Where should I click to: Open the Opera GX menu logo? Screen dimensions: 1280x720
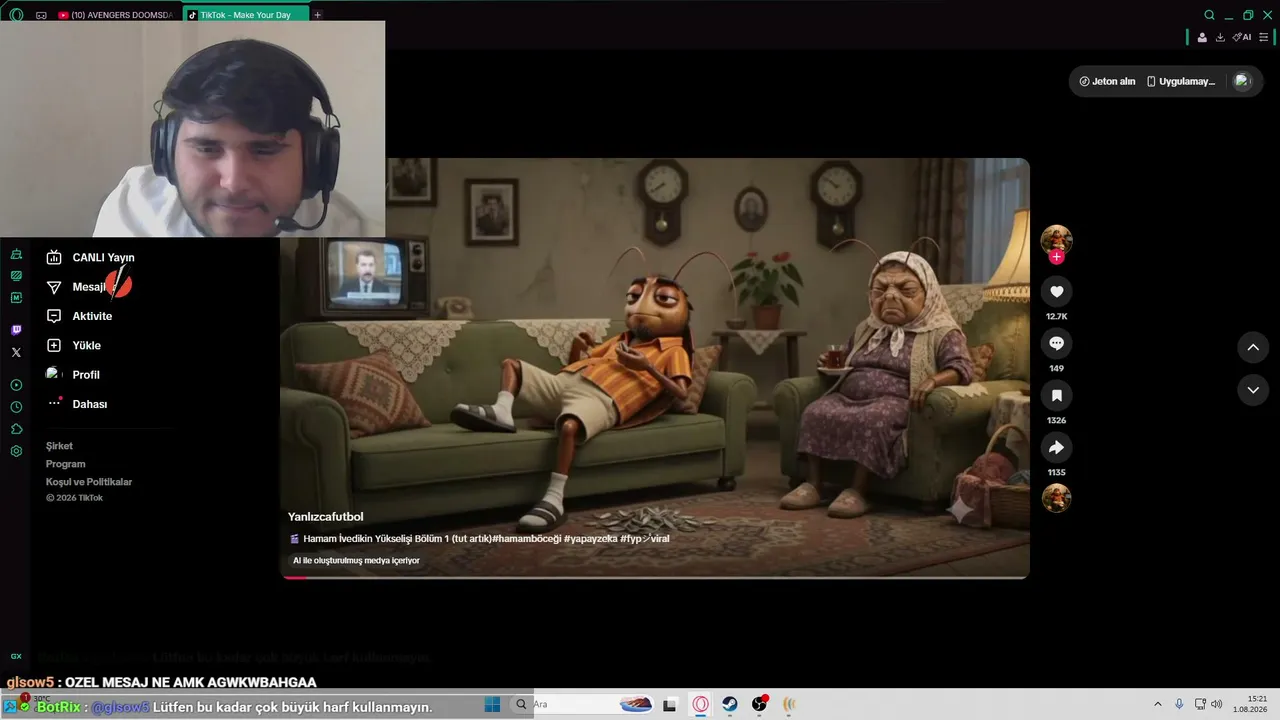coord(16,15)
